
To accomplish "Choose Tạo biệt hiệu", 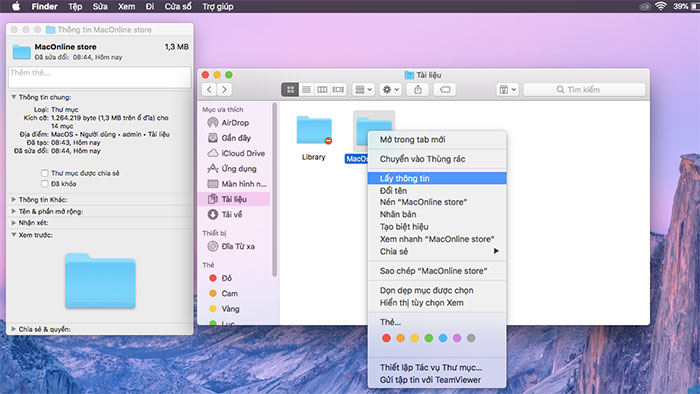I will (437, 227).
